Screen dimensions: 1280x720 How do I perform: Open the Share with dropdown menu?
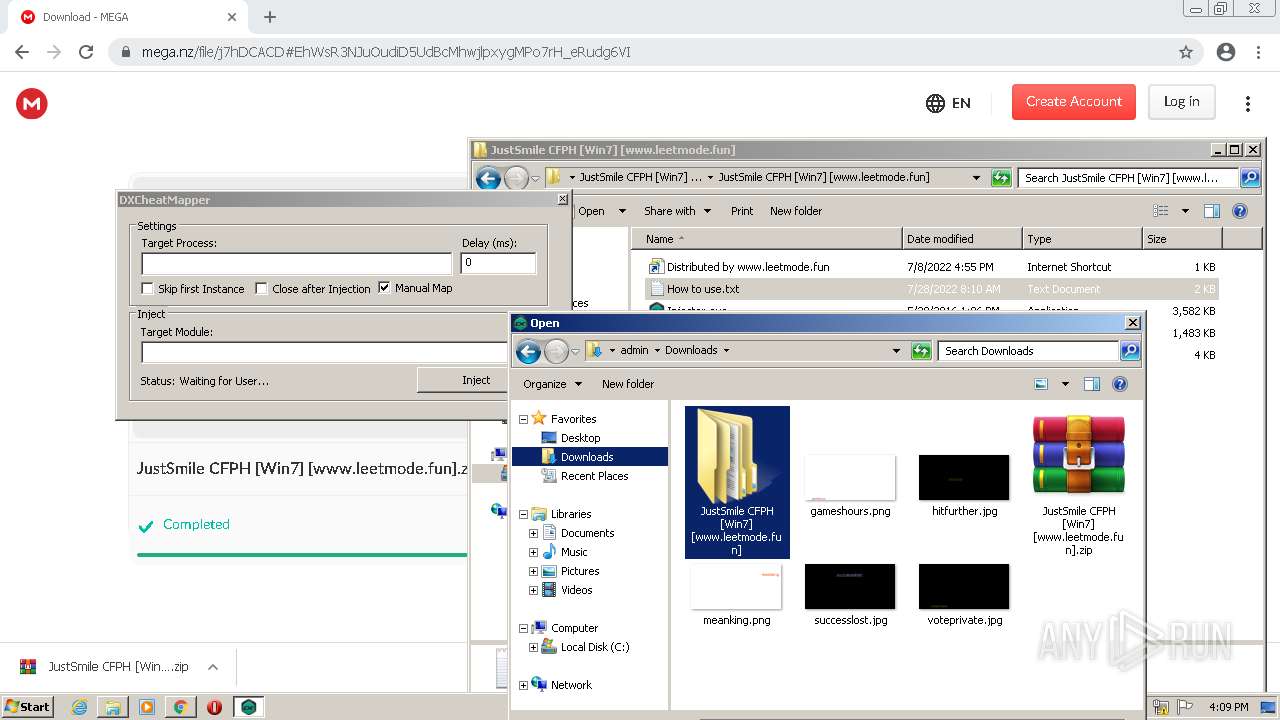(677, 211)
